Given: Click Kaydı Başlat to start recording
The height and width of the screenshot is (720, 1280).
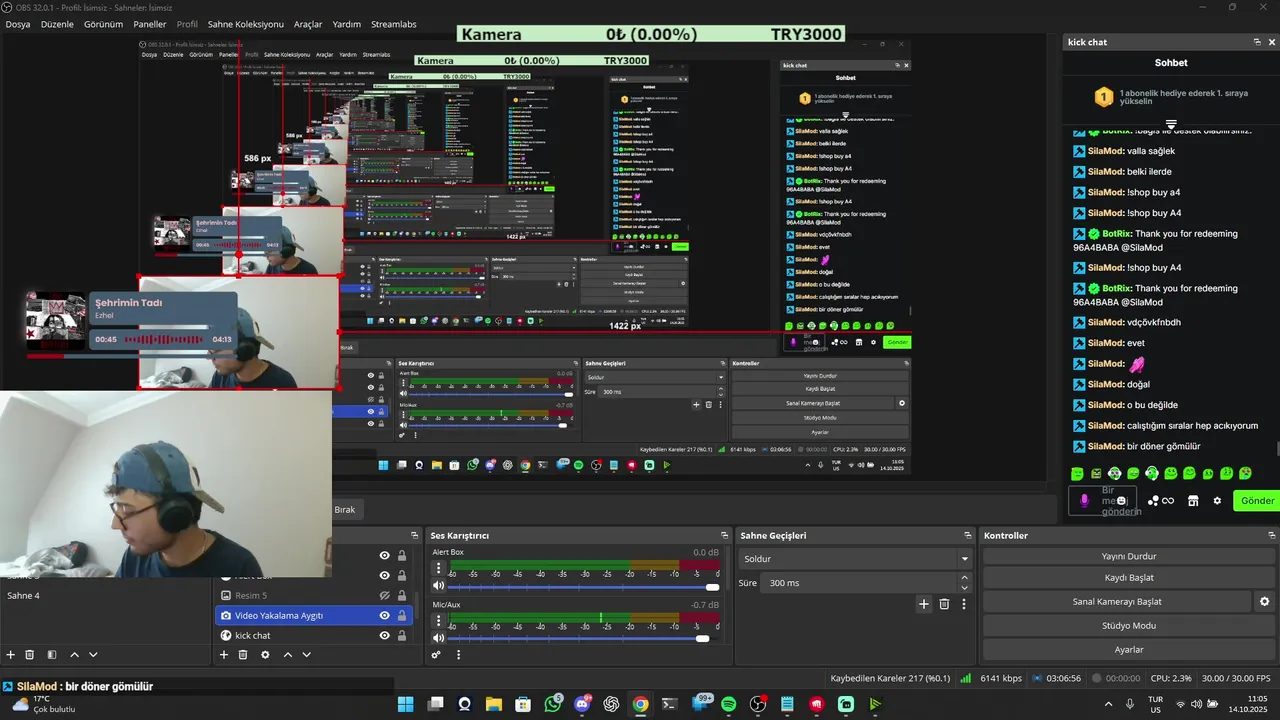Looking at the screenshot, I should pyautogui.click(x=1129, y=578).
